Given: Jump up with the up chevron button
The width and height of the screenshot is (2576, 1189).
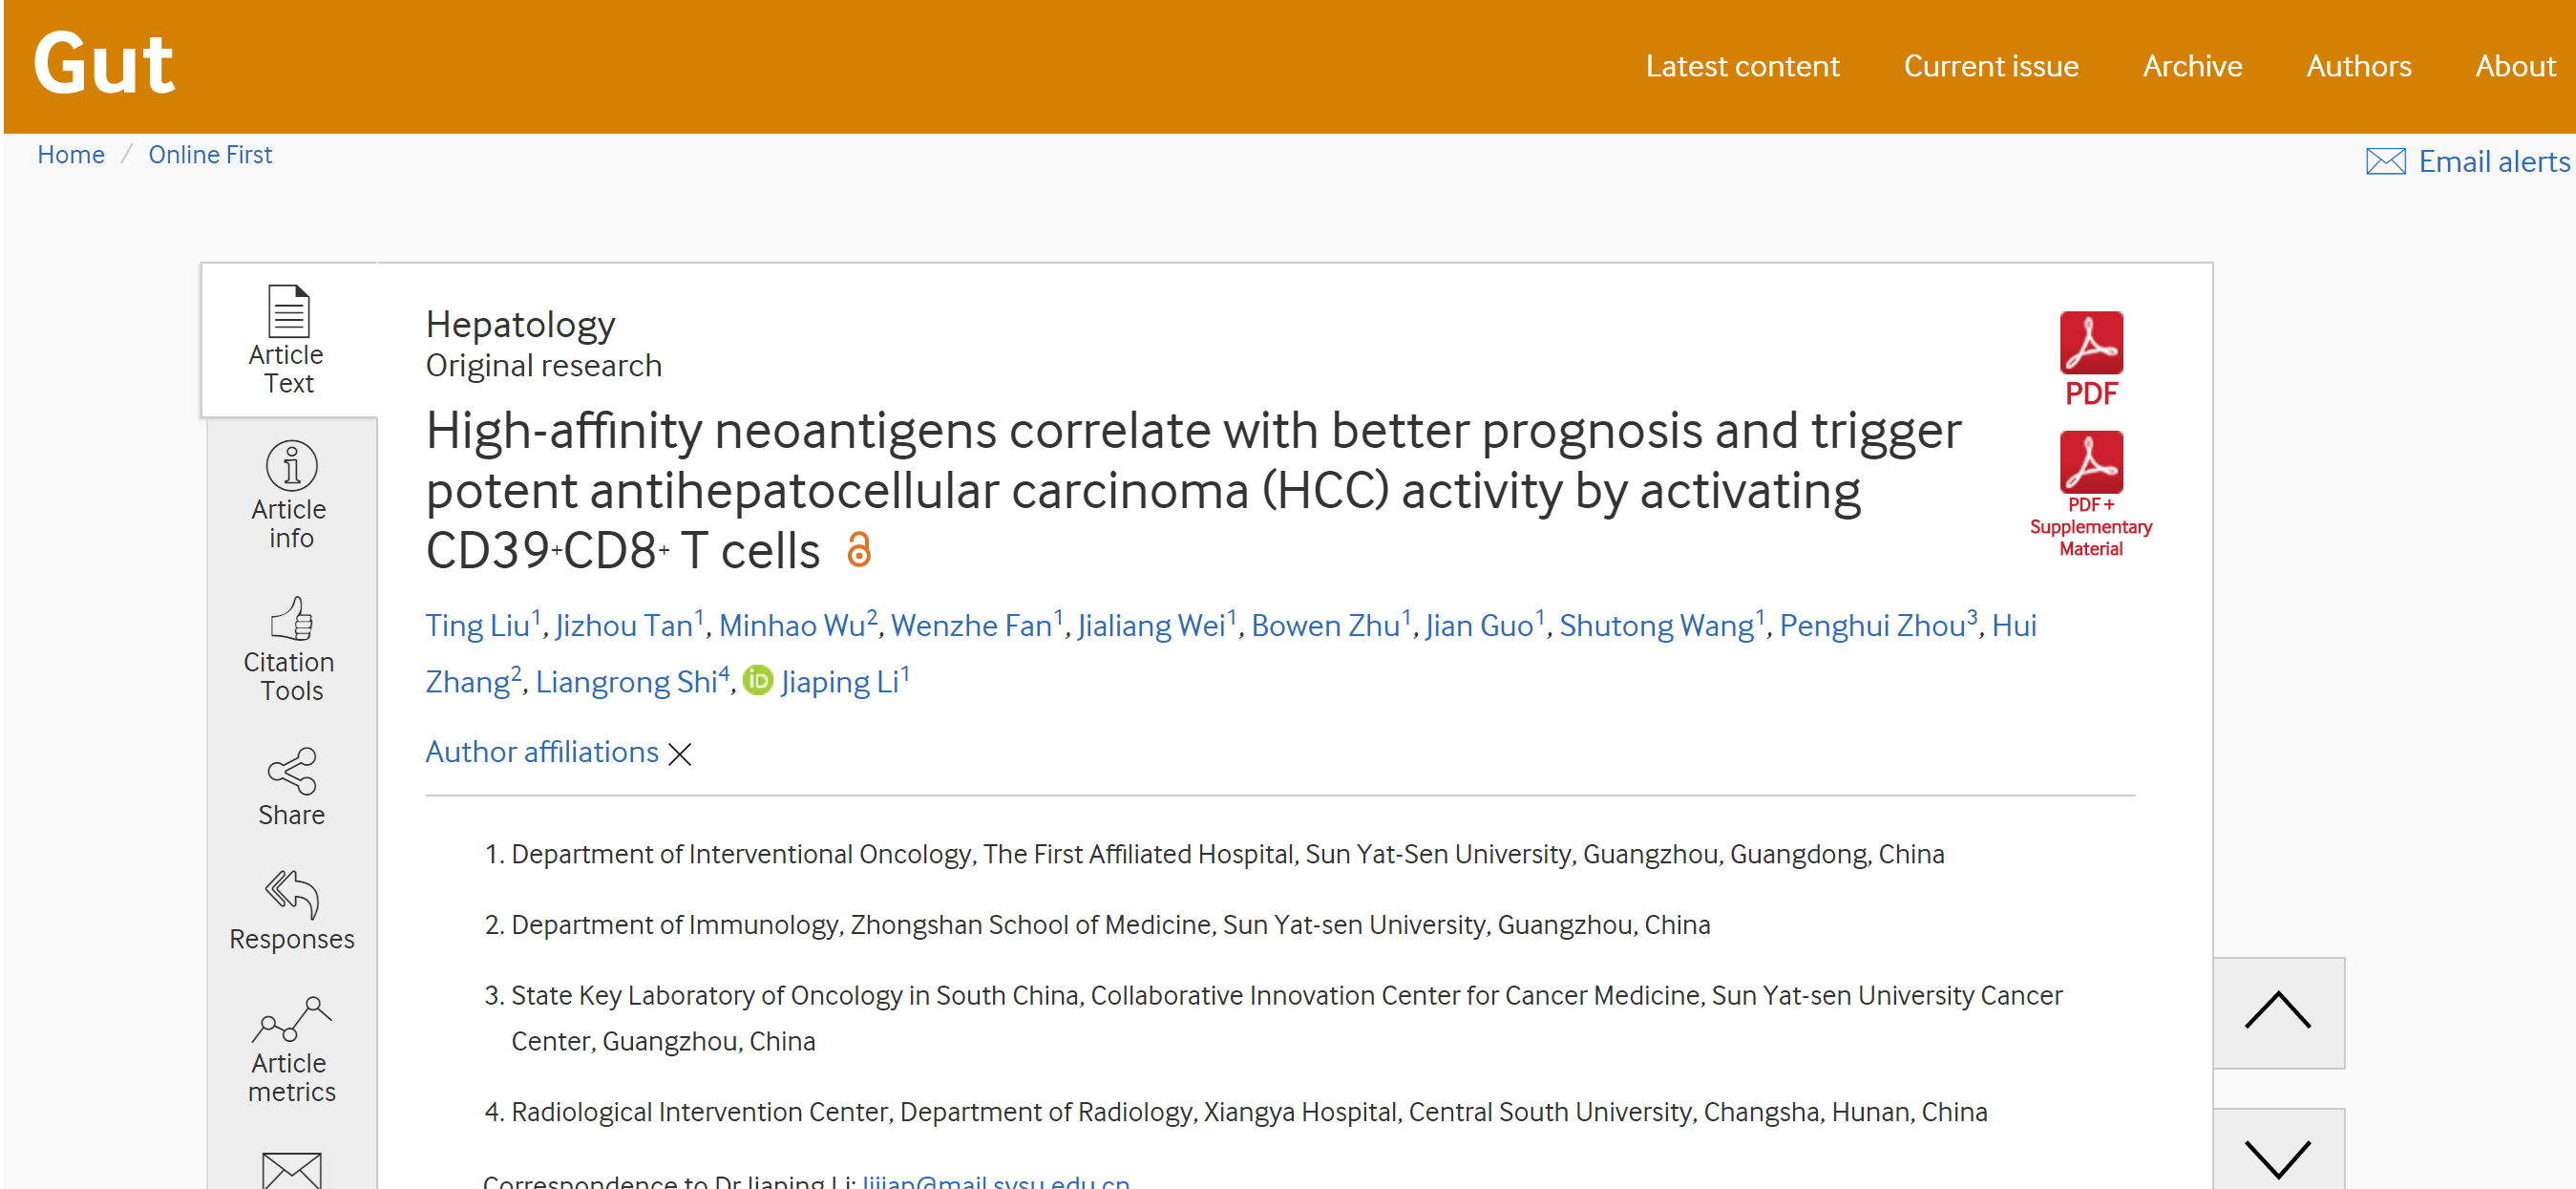Looking at the screenshot, I should 2278,1012.
